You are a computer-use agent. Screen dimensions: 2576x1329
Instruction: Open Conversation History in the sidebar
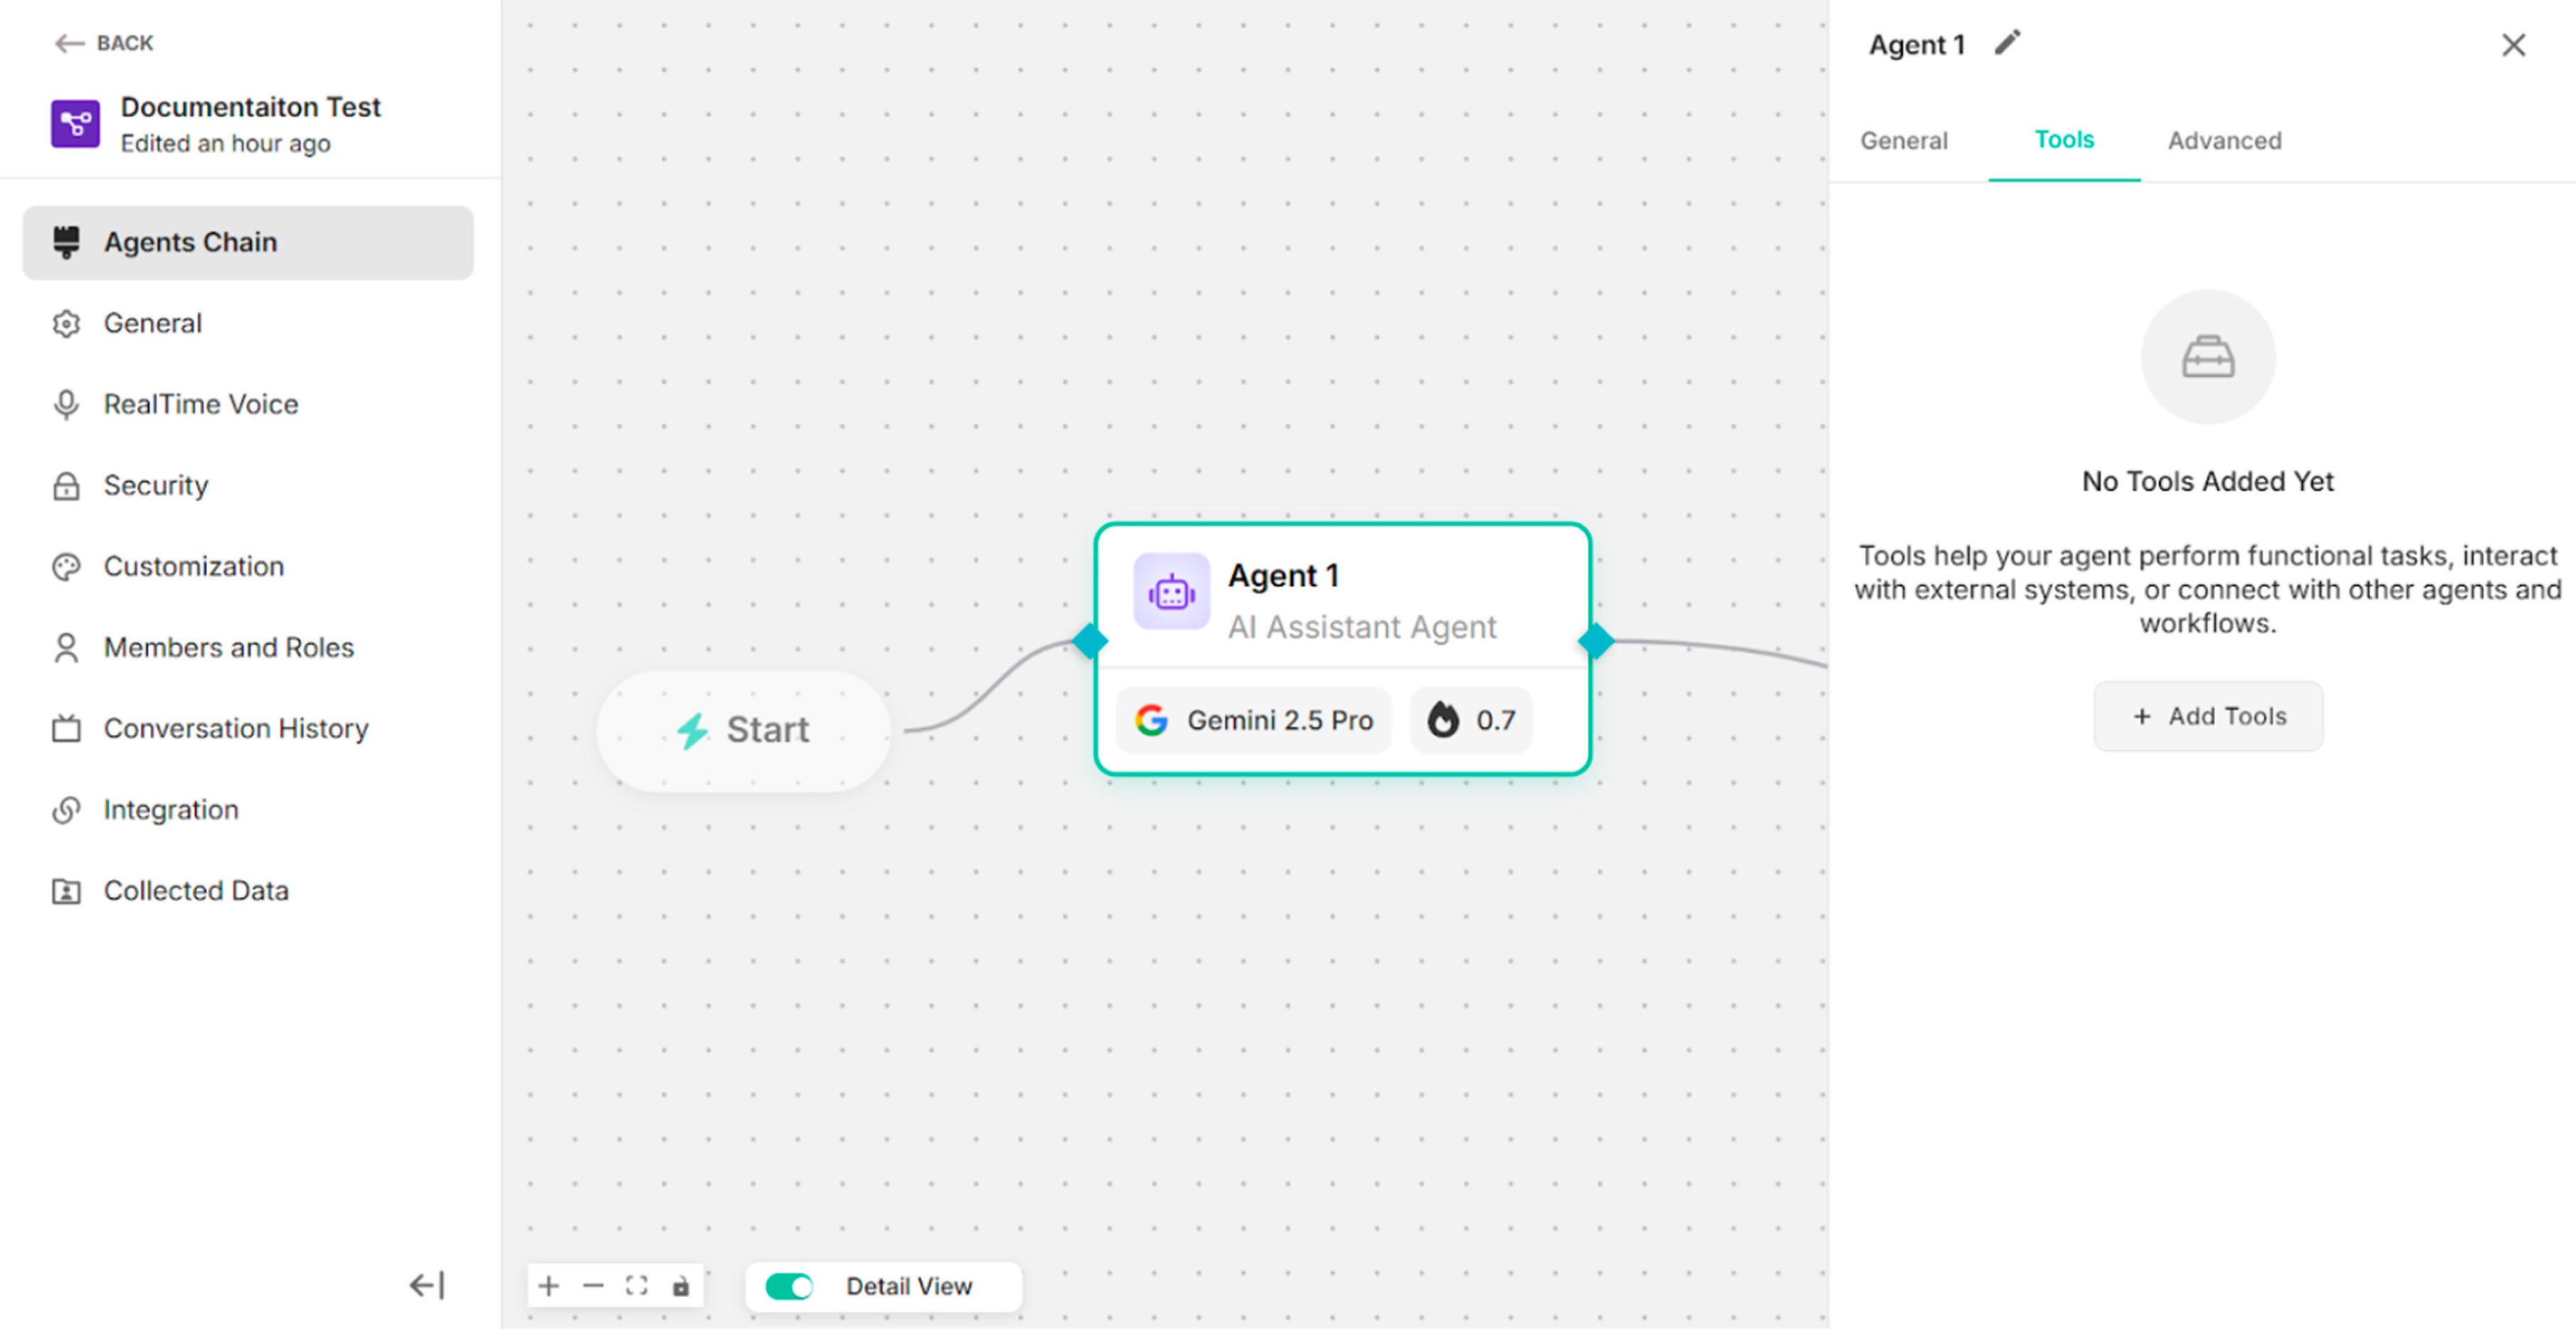[235, 728]
